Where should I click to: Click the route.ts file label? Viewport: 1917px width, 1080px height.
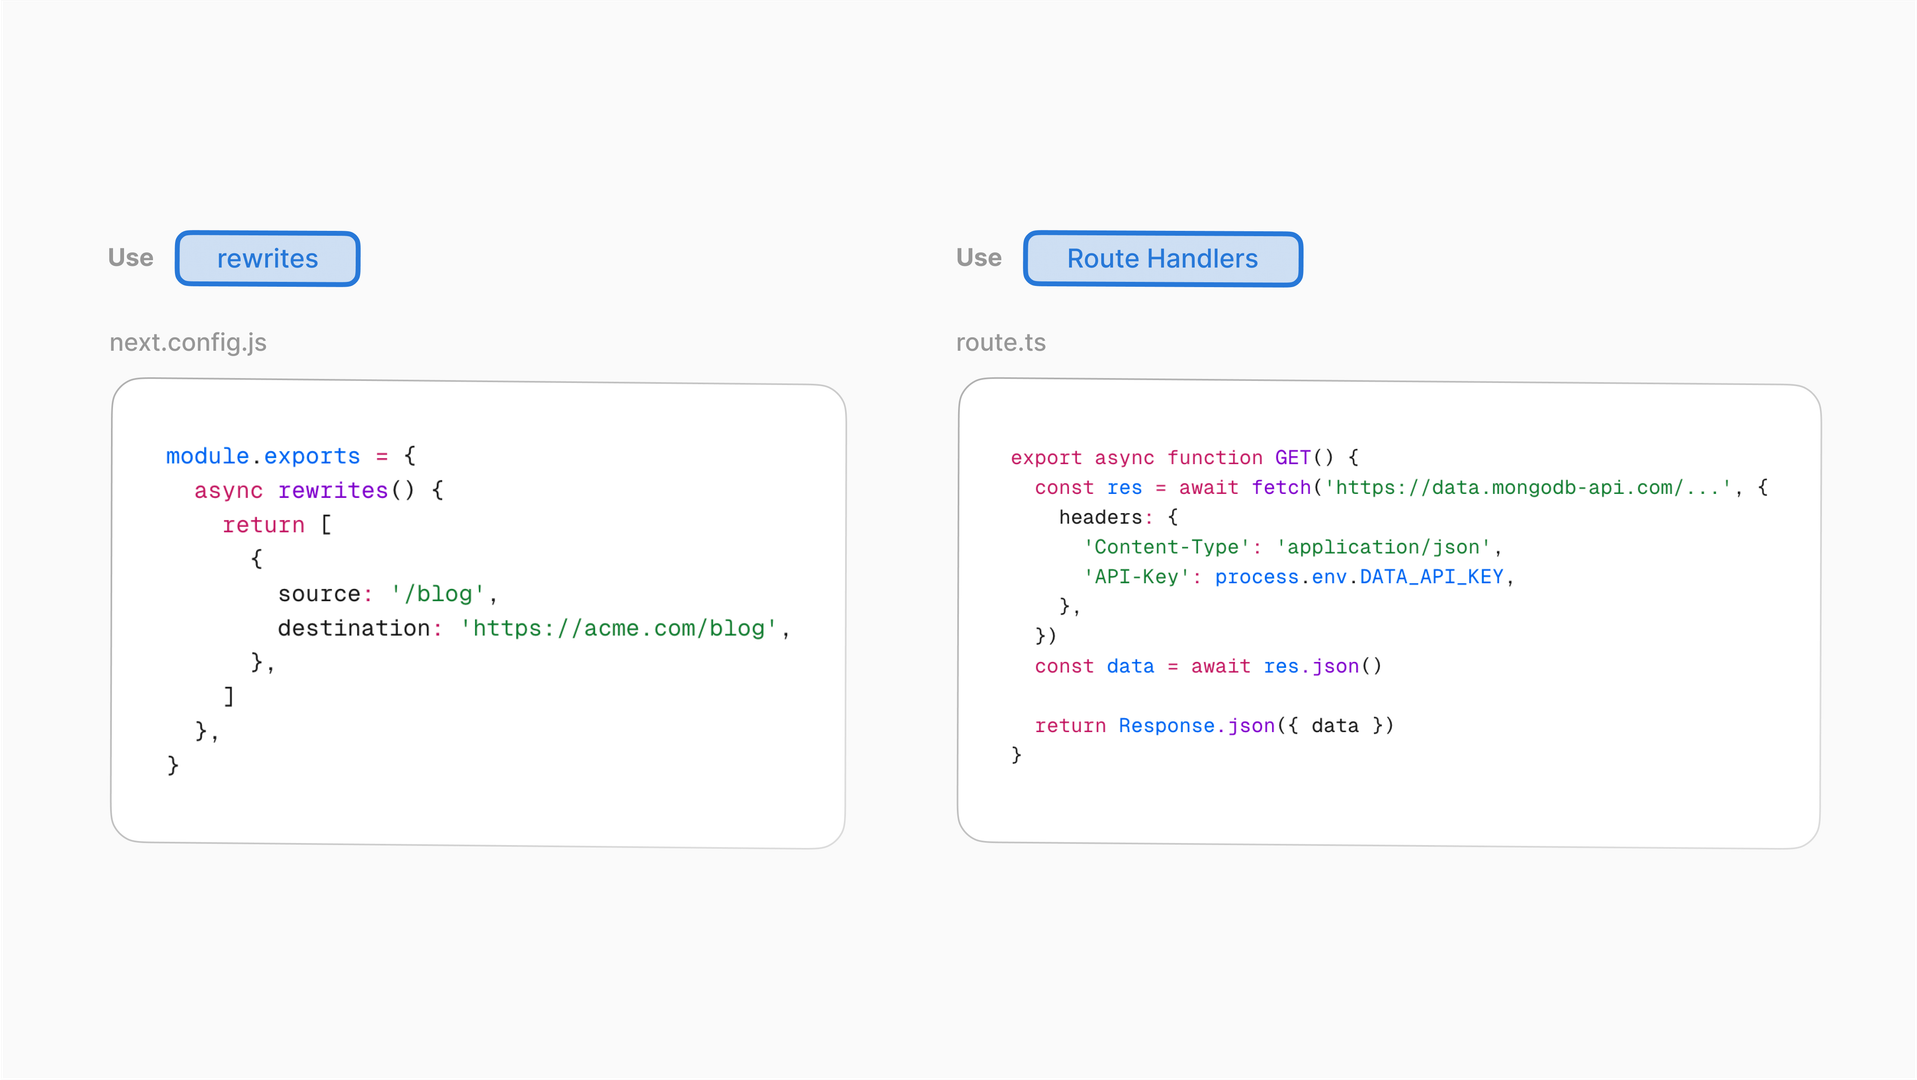1000,342
